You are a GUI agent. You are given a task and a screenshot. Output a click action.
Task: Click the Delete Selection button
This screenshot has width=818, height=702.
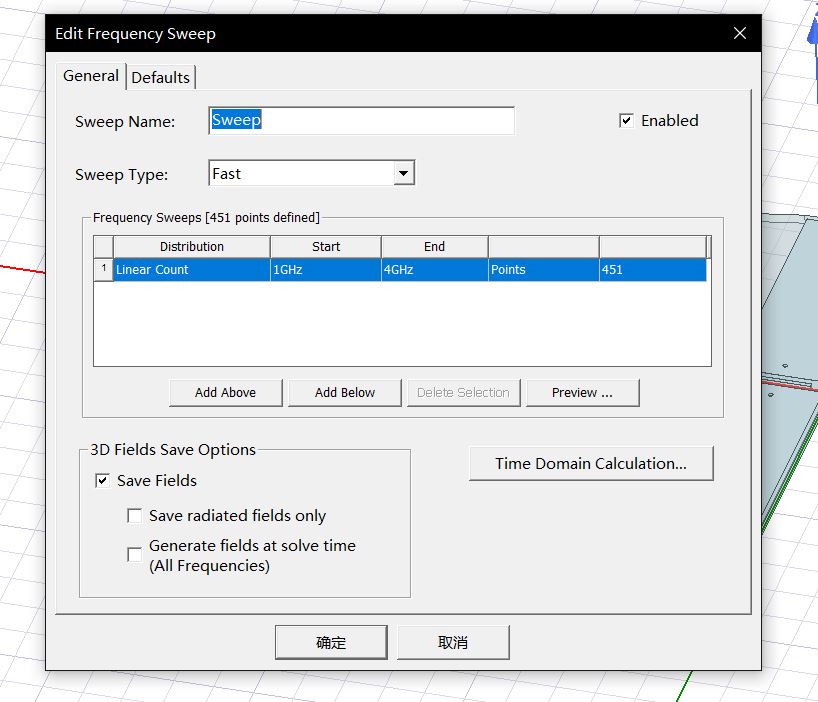click(463, 393)
